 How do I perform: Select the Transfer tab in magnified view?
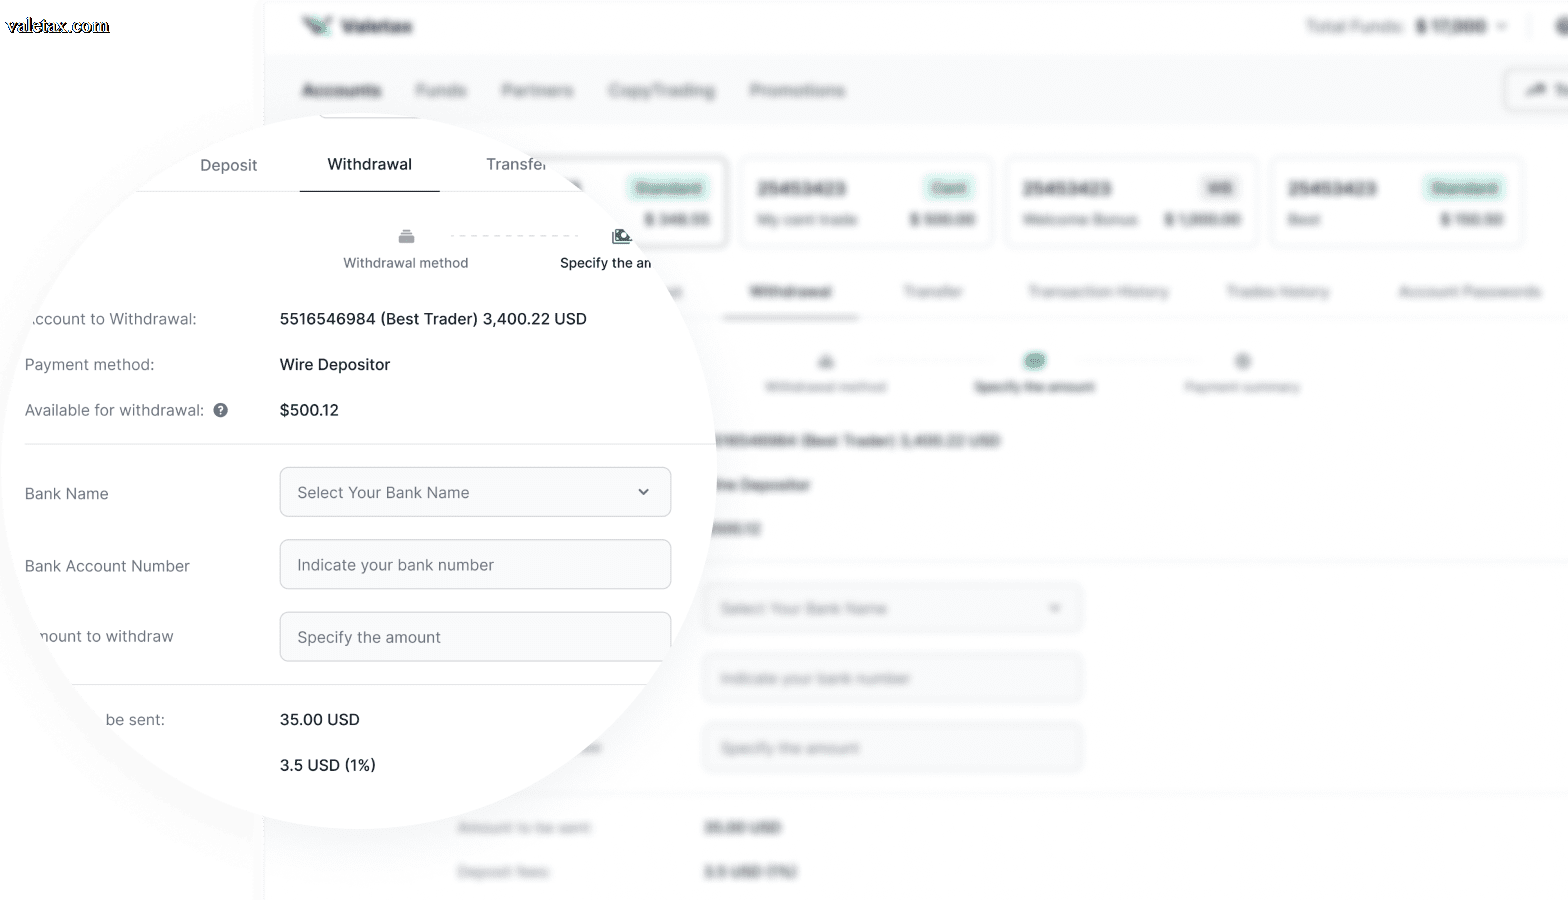[516, 164]
